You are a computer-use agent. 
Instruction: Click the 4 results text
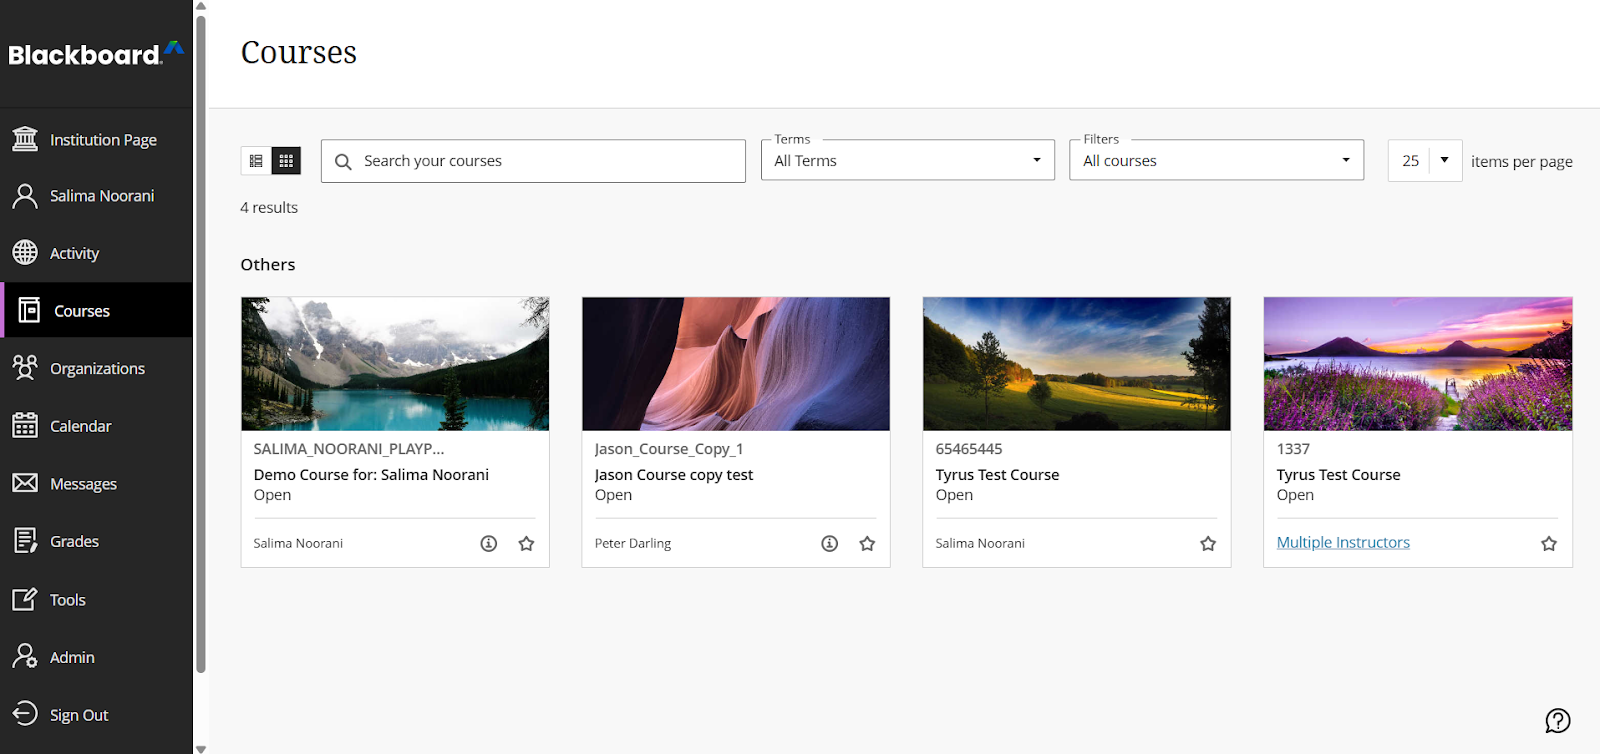[x=269, y=208]
